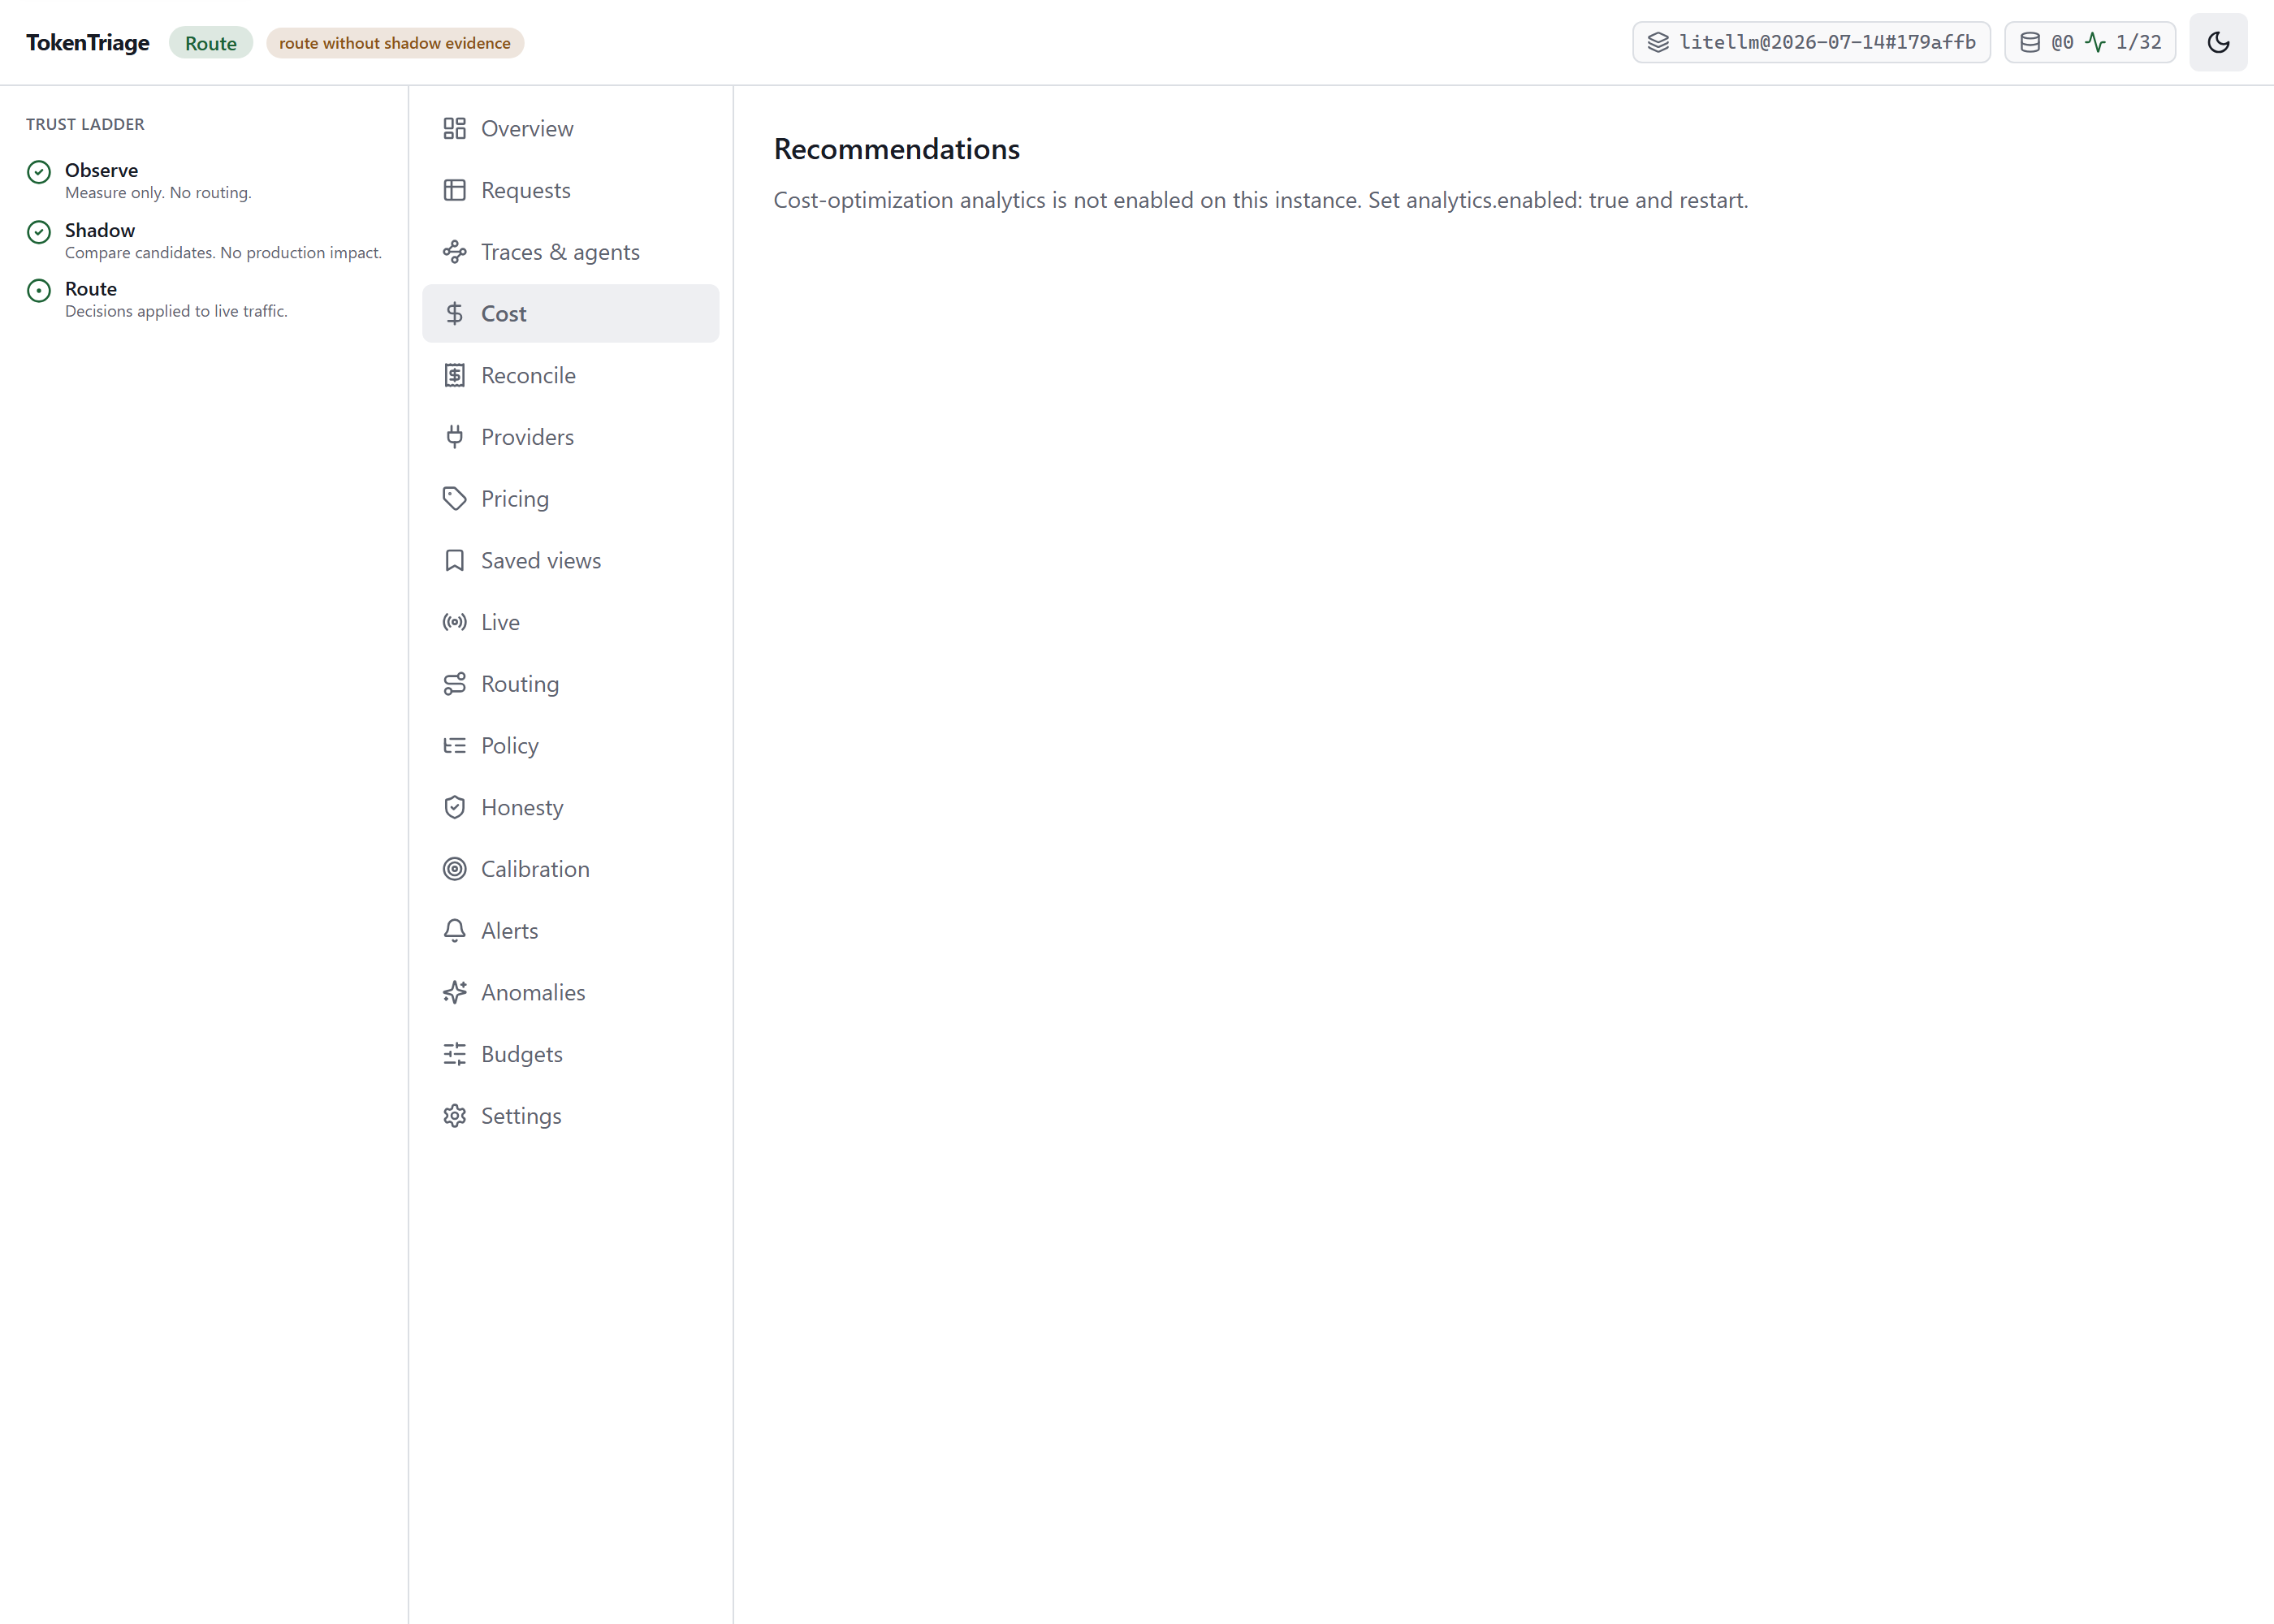This screenshot has width=2274, height=1624.
Task: Select the Requests table icon
Action: (454, 190)
